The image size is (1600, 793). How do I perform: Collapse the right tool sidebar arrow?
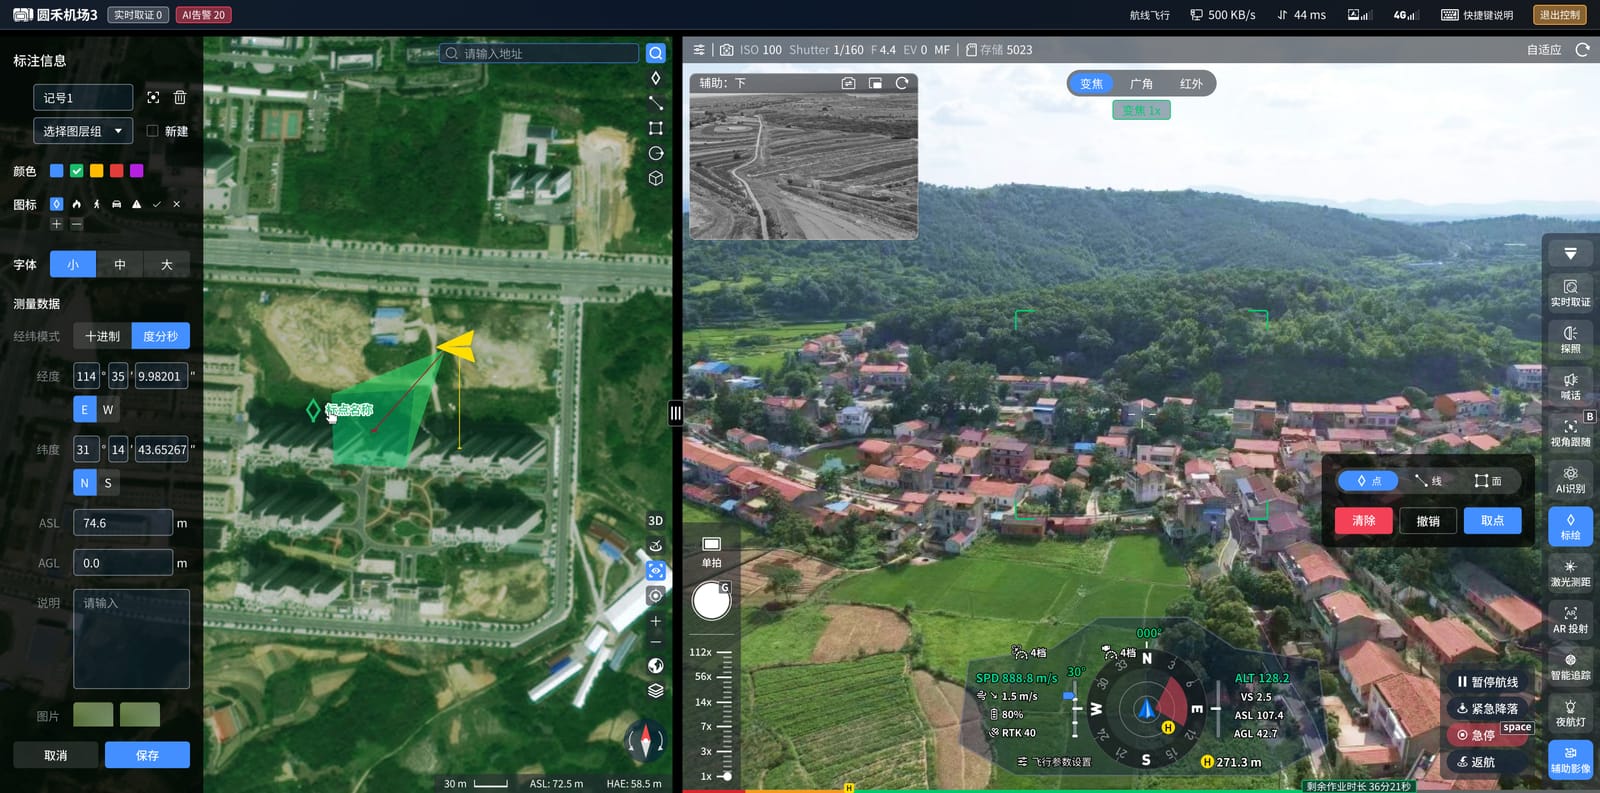[x=1570, y=253]
